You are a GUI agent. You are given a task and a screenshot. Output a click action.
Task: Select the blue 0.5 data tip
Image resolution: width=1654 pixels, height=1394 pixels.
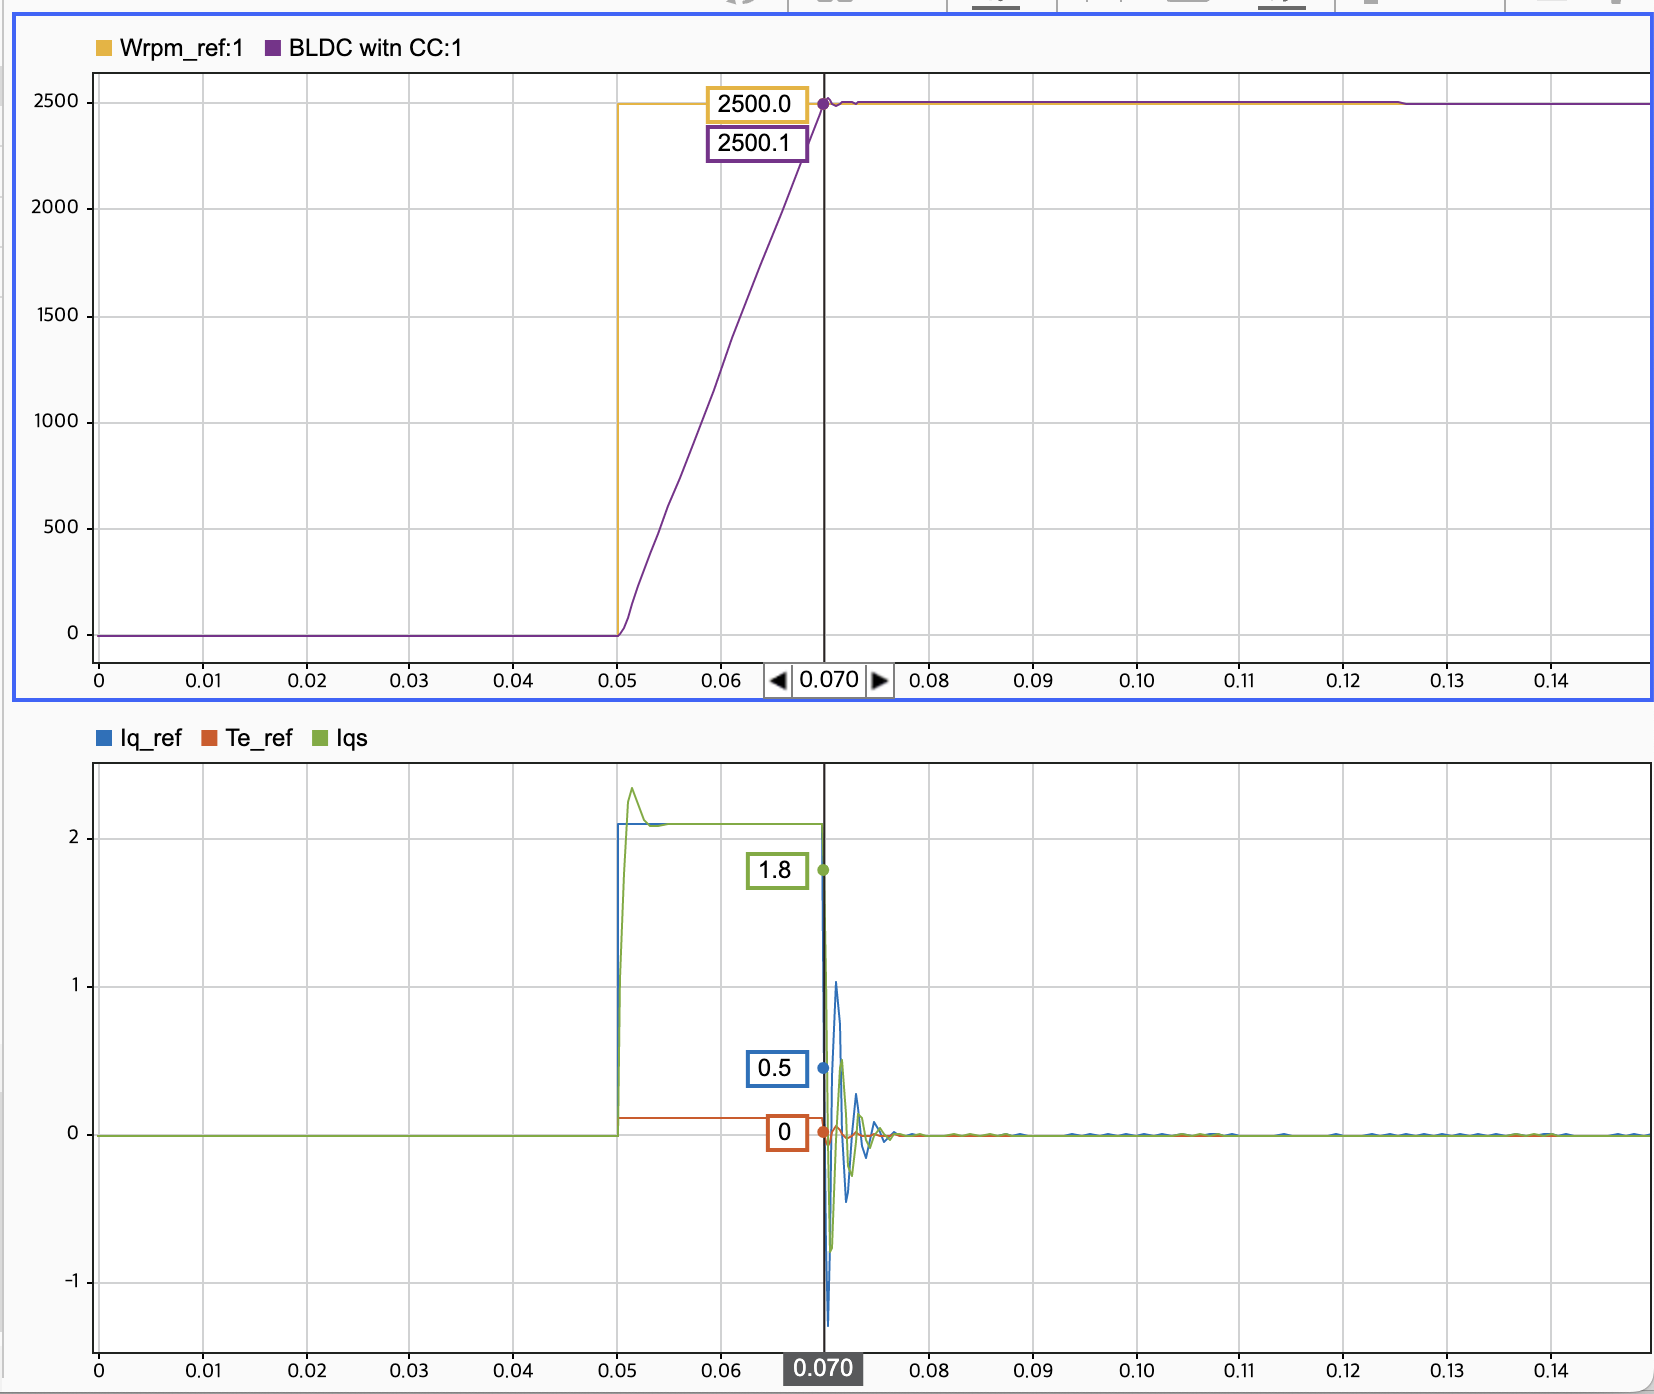pyautogui.click(x=777, y=1068)
